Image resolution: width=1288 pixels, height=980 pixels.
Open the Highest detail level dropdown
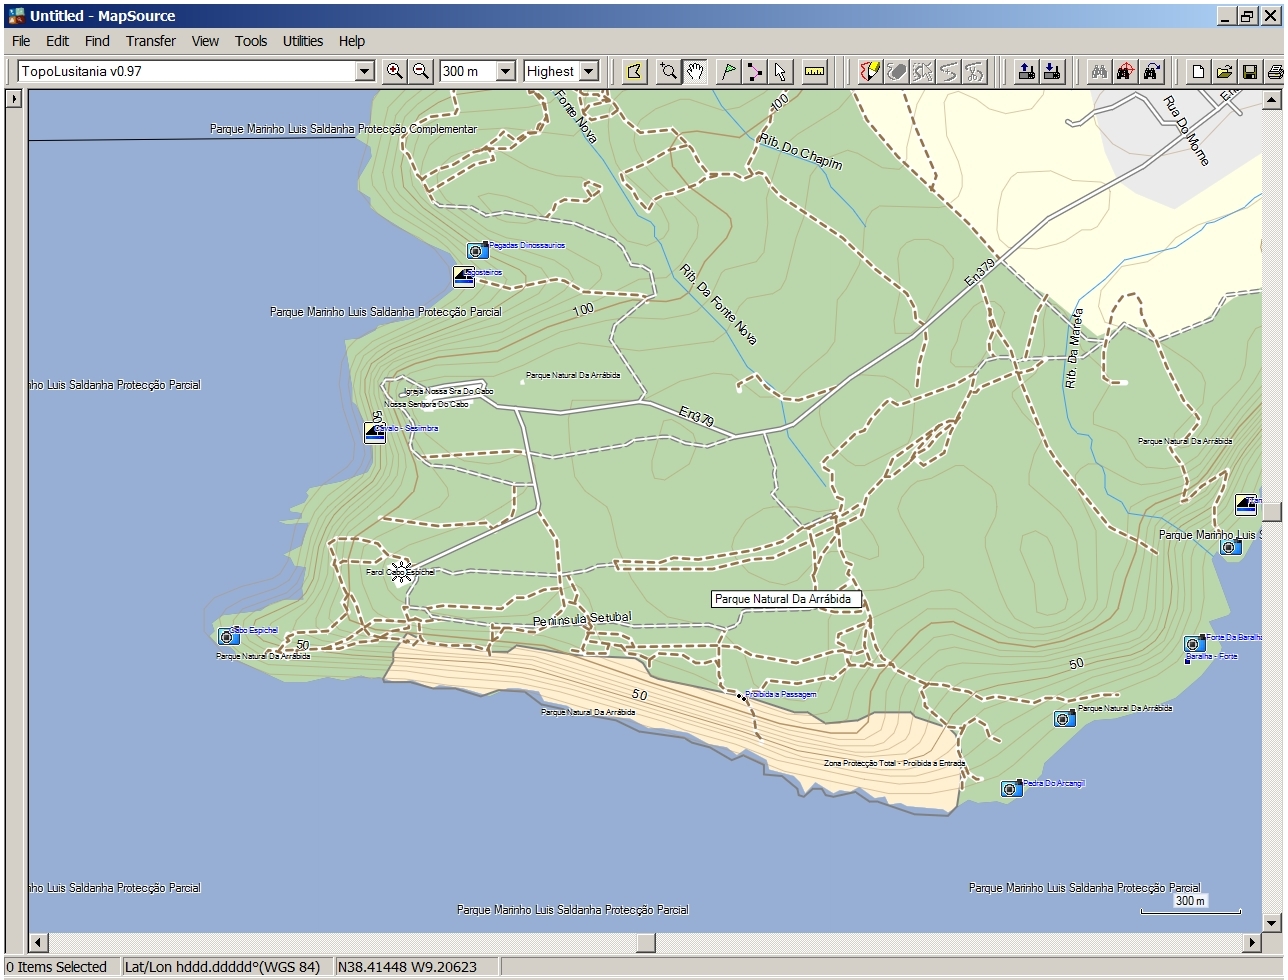pos(589,71)
